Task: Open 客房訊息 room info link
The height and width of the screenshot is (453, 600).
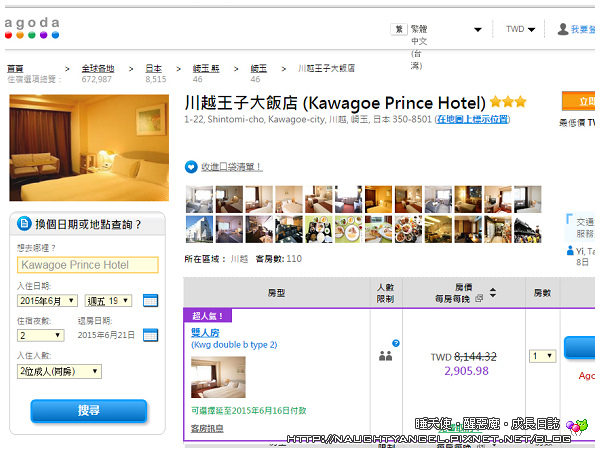Action: click(207, 429)
